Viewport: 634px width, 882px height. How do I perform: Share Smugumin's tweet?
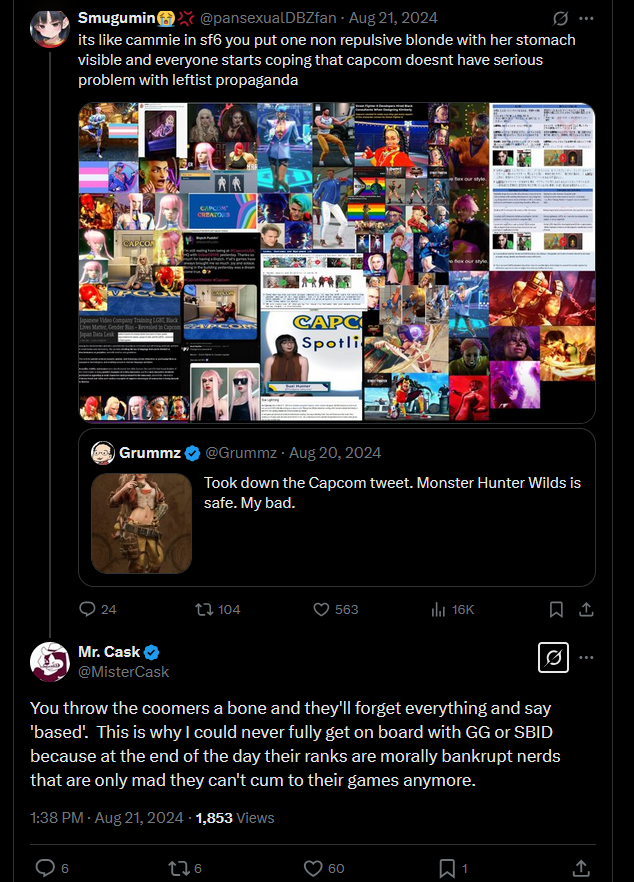click(x=587, y=609)
